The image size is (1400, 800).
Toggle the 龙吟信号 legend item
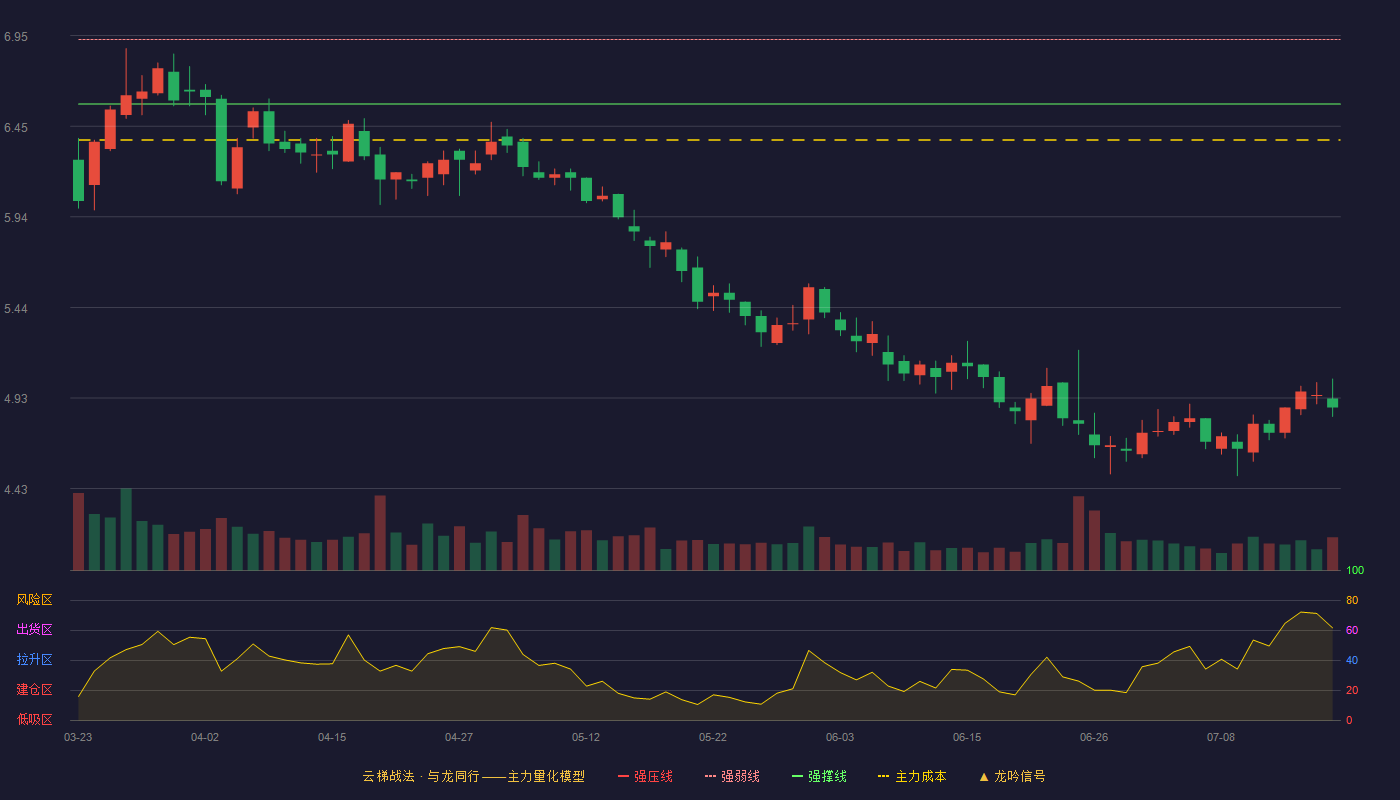(1012, 776)
